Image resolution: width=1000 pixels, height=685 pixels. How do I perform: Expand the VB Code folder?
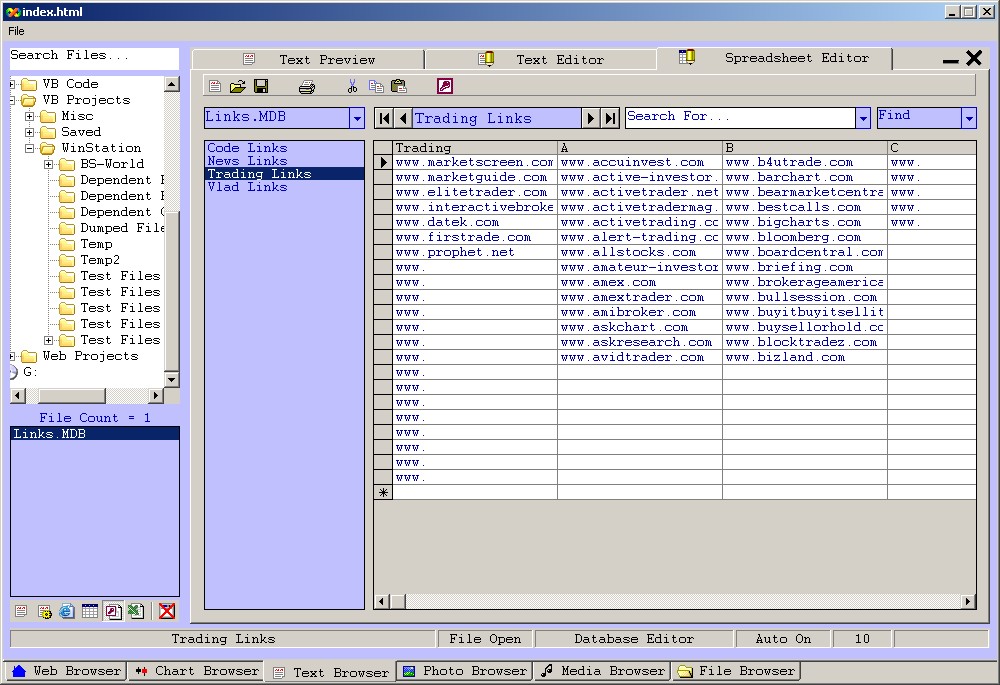[12, 84]
